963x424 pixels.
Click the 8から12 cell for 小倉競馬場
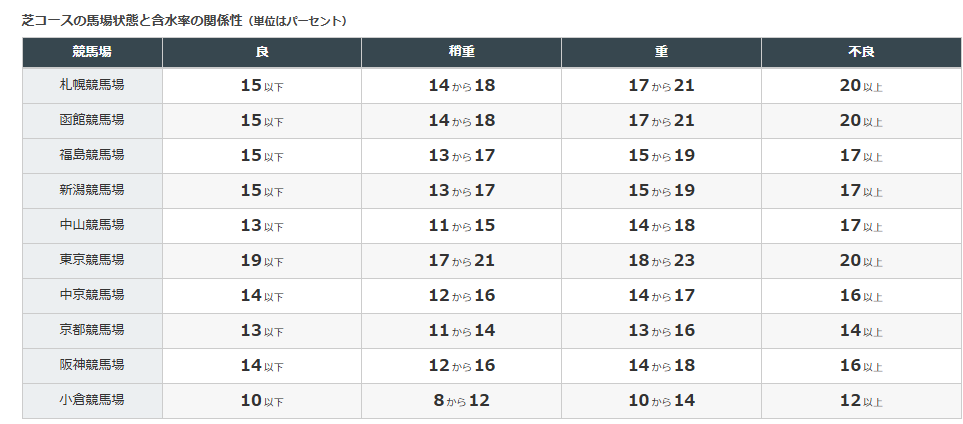(x=461, y=401)
